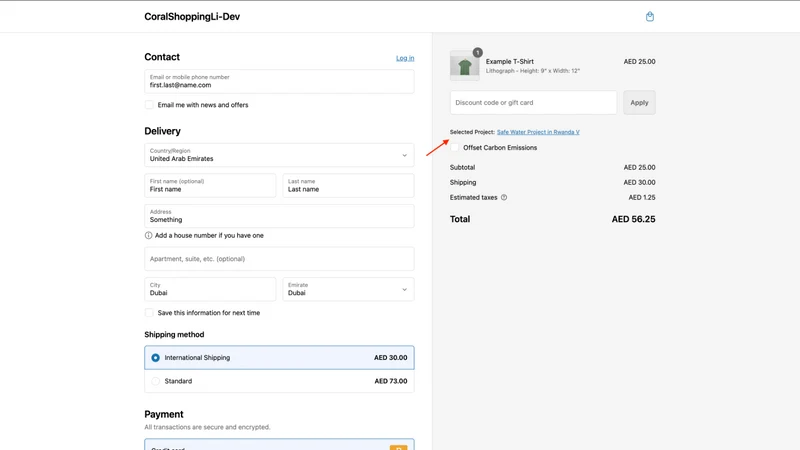Click the Address input field
This screenshot has height=450, width=800.
click(x=279, y=216)
